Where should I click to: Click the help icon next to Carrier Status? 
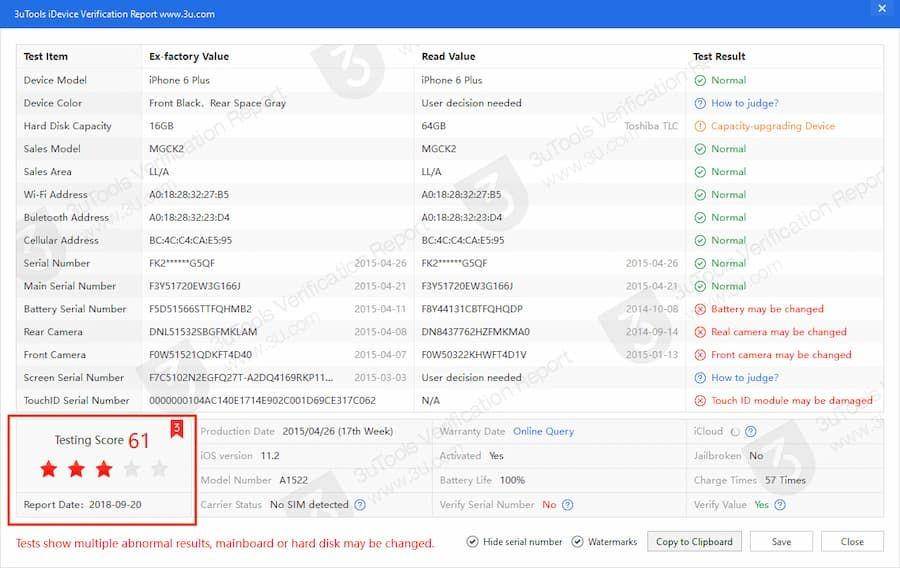tap(360, 505)
